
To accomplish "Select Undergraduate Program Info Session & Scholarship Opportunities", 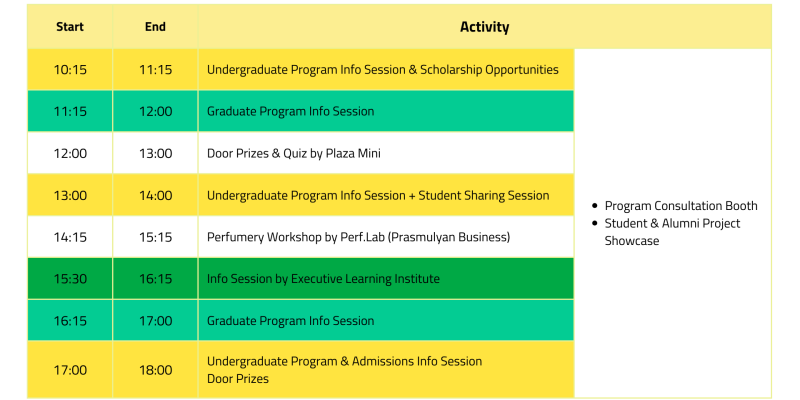I will (383, 69).
